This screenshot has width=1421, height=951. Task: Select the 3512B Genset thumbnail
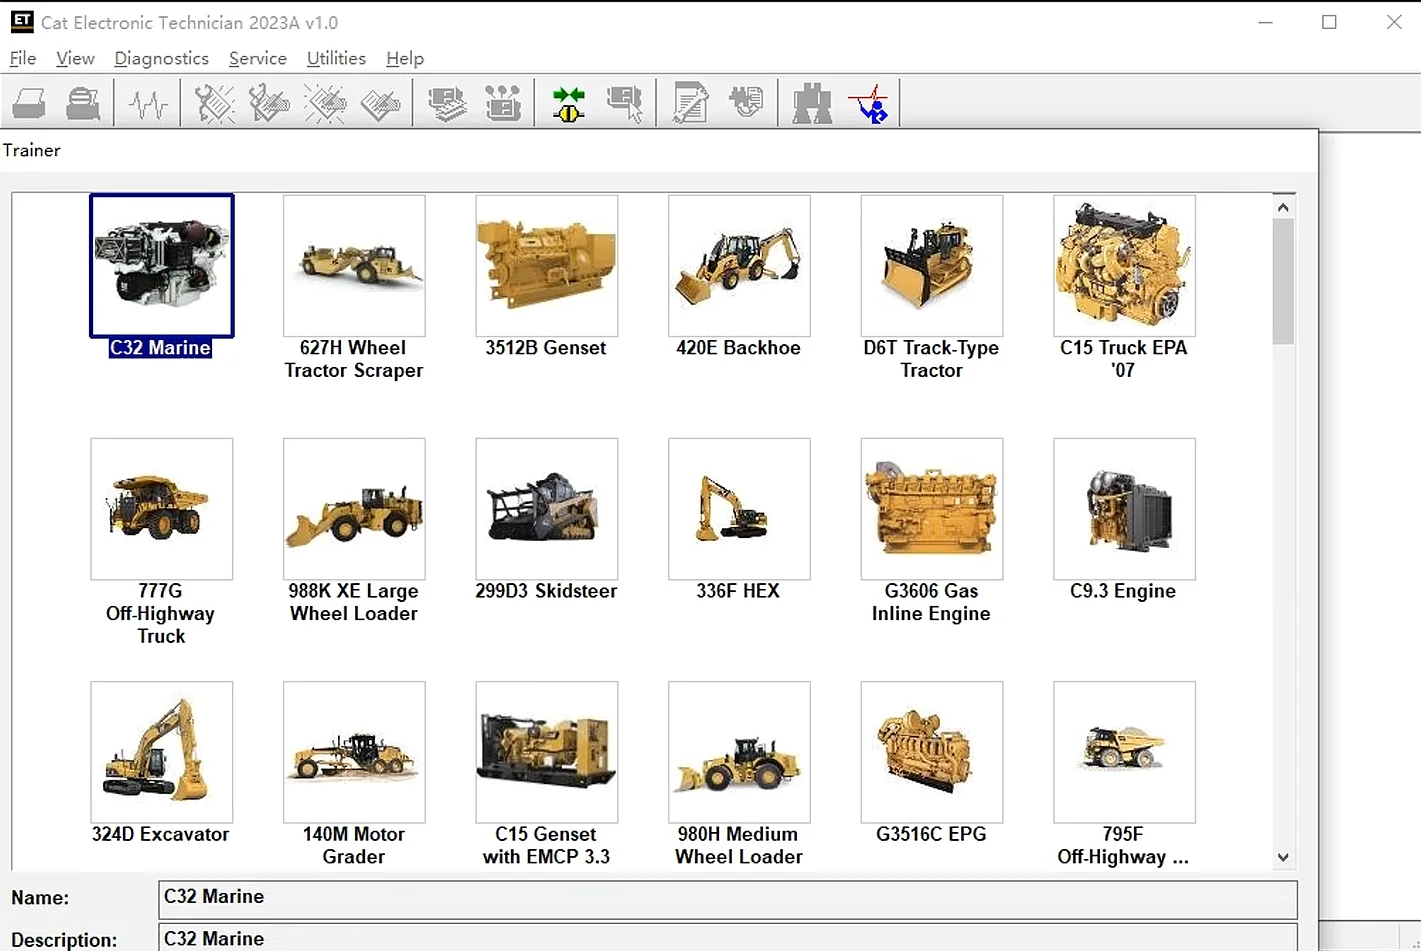[x=547, y=265]
